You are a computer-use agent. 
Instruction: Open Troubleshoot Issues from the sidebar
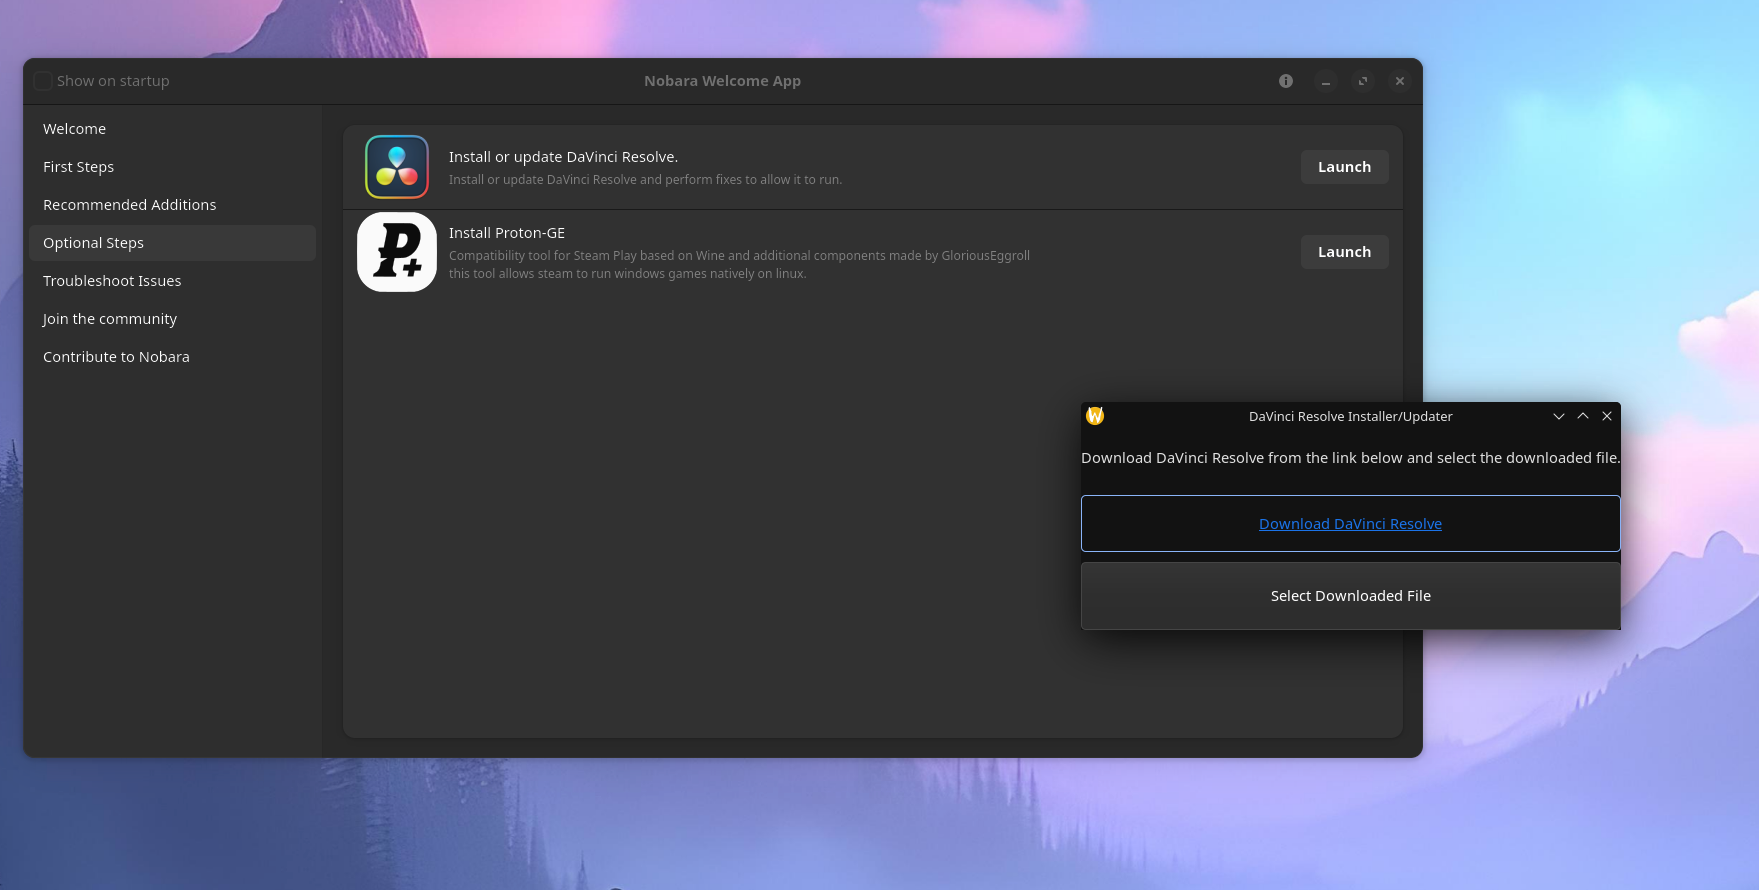tap(112, 281)
